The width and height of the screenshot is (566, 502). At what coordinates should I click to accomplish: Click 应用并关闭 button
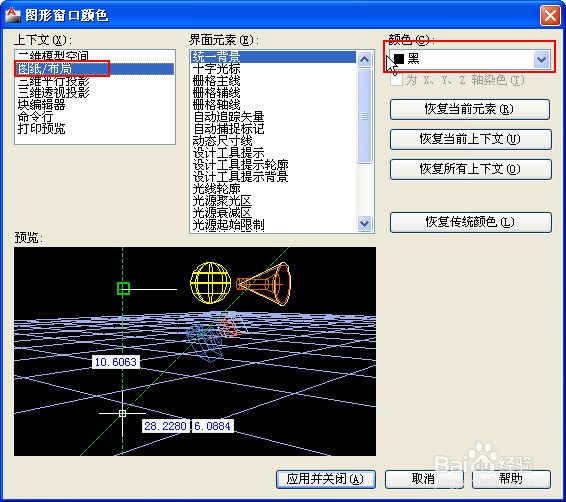[x=326, y=479]
